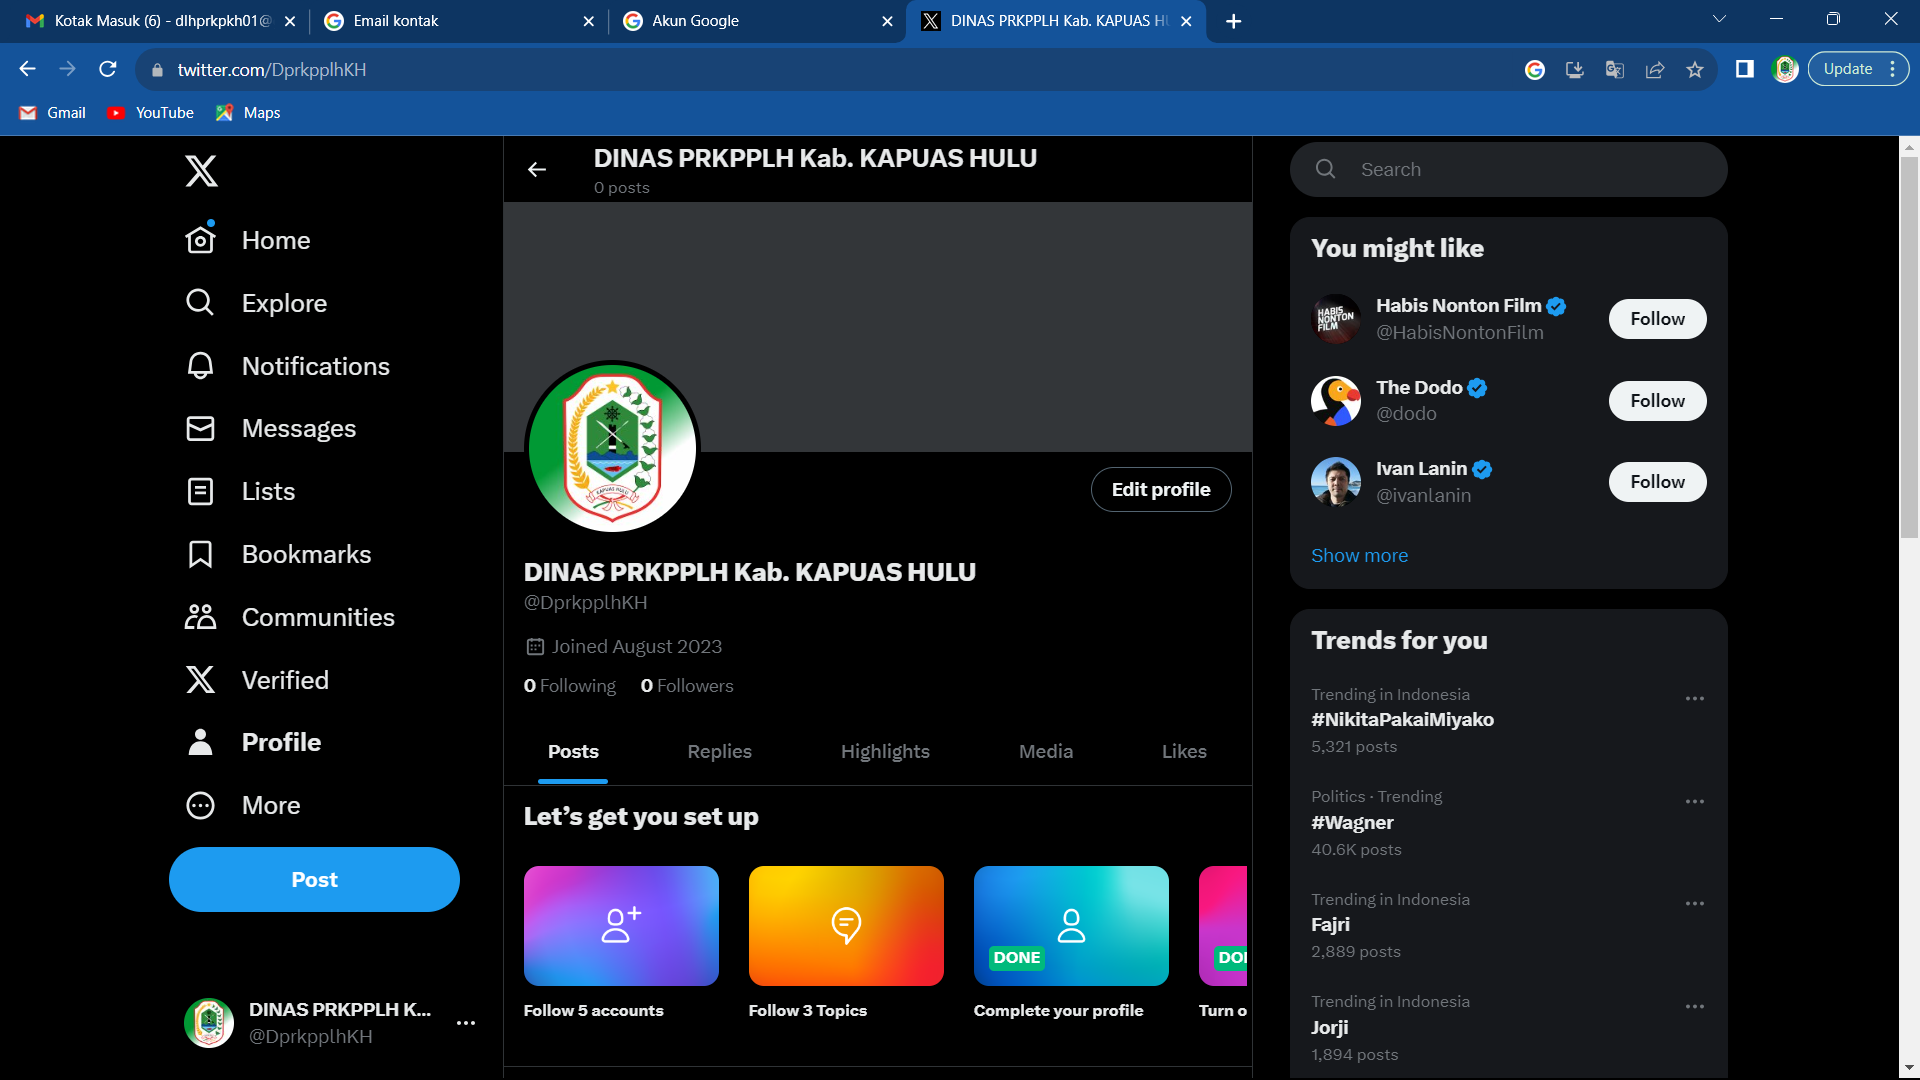Switch to the Likes tab
This screenshot has width=1920, height=1080.
click(1184, 751)
